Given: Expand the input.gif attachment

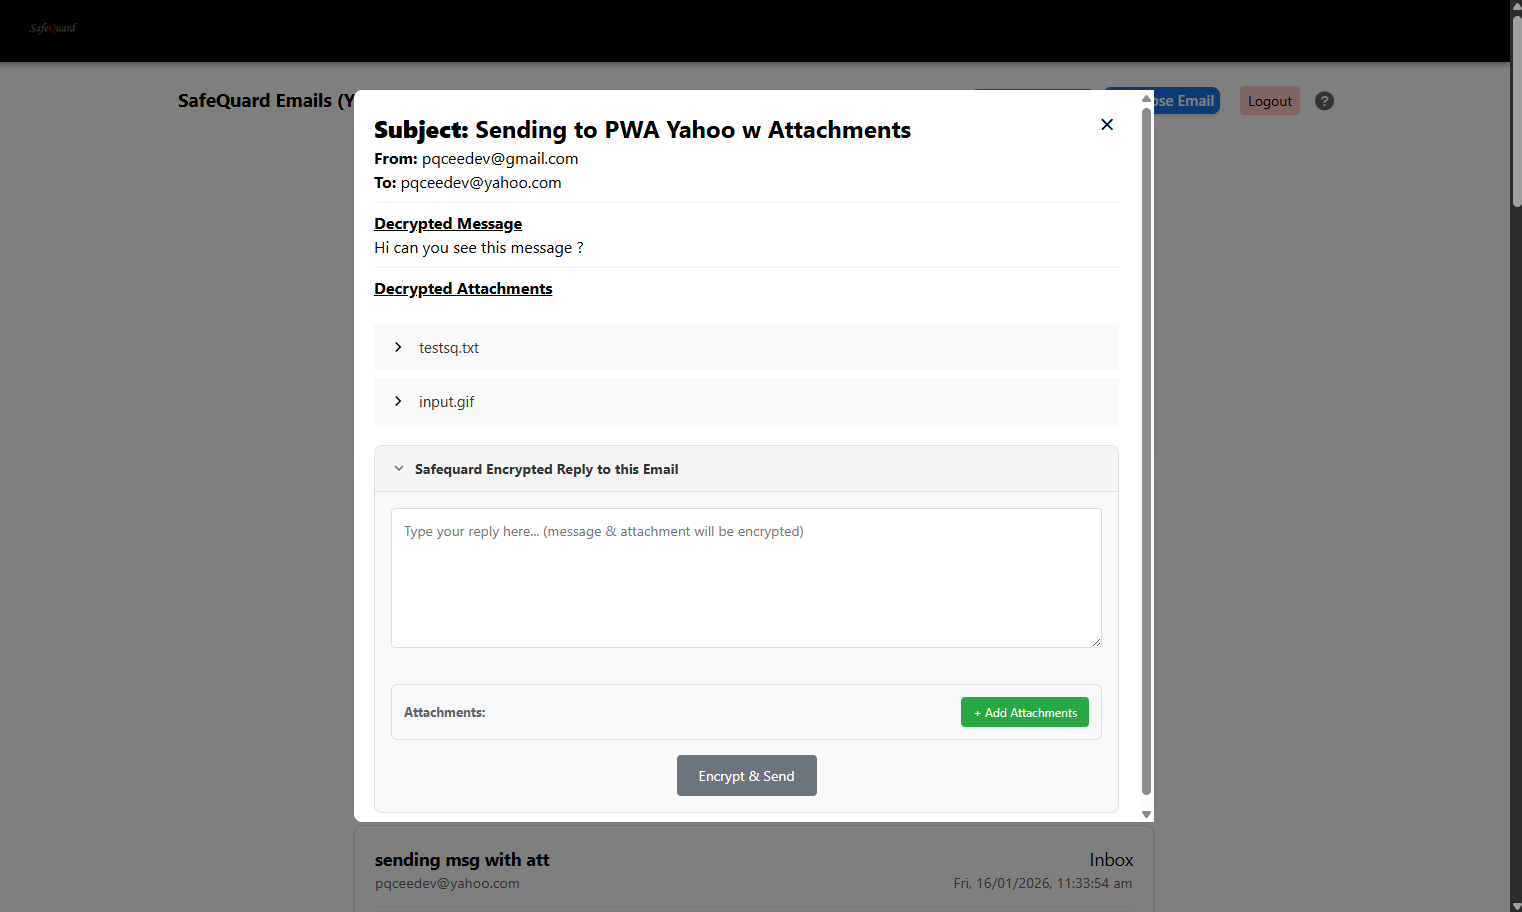Looking at the screenshot, I should click(x=446, y=402).
